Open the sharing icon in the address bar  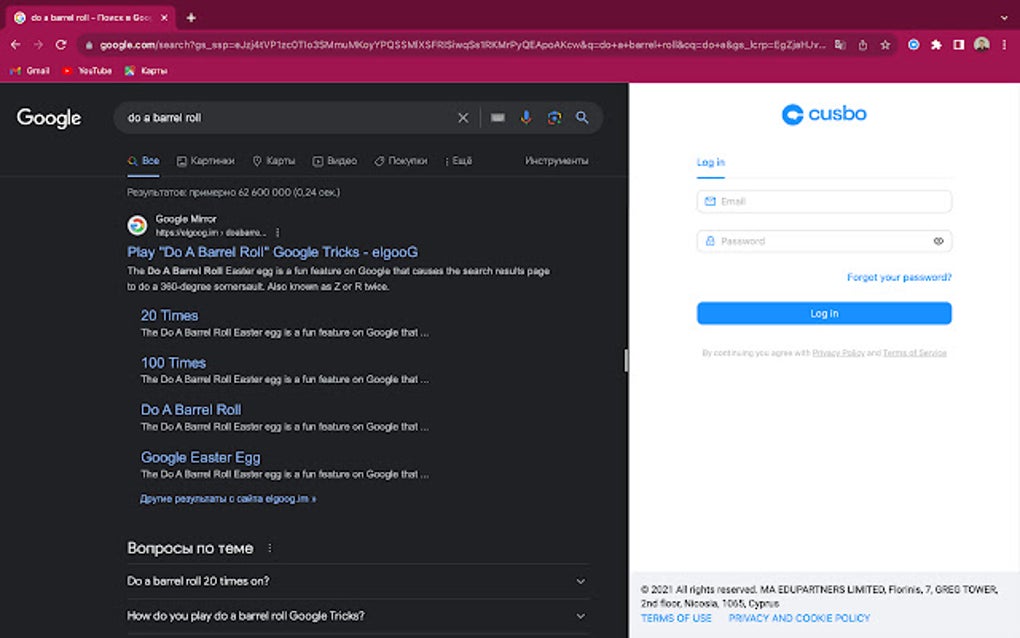coord(864,45)
